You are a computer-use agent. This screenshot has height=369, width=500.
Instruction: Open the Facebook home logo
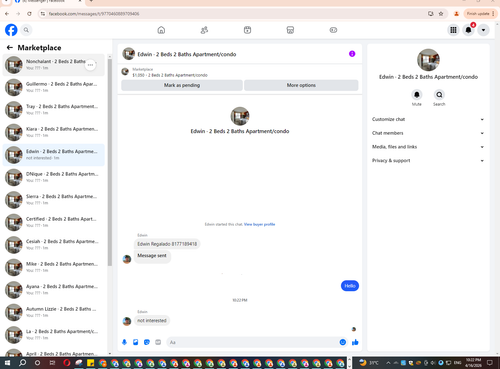[11, 30]
